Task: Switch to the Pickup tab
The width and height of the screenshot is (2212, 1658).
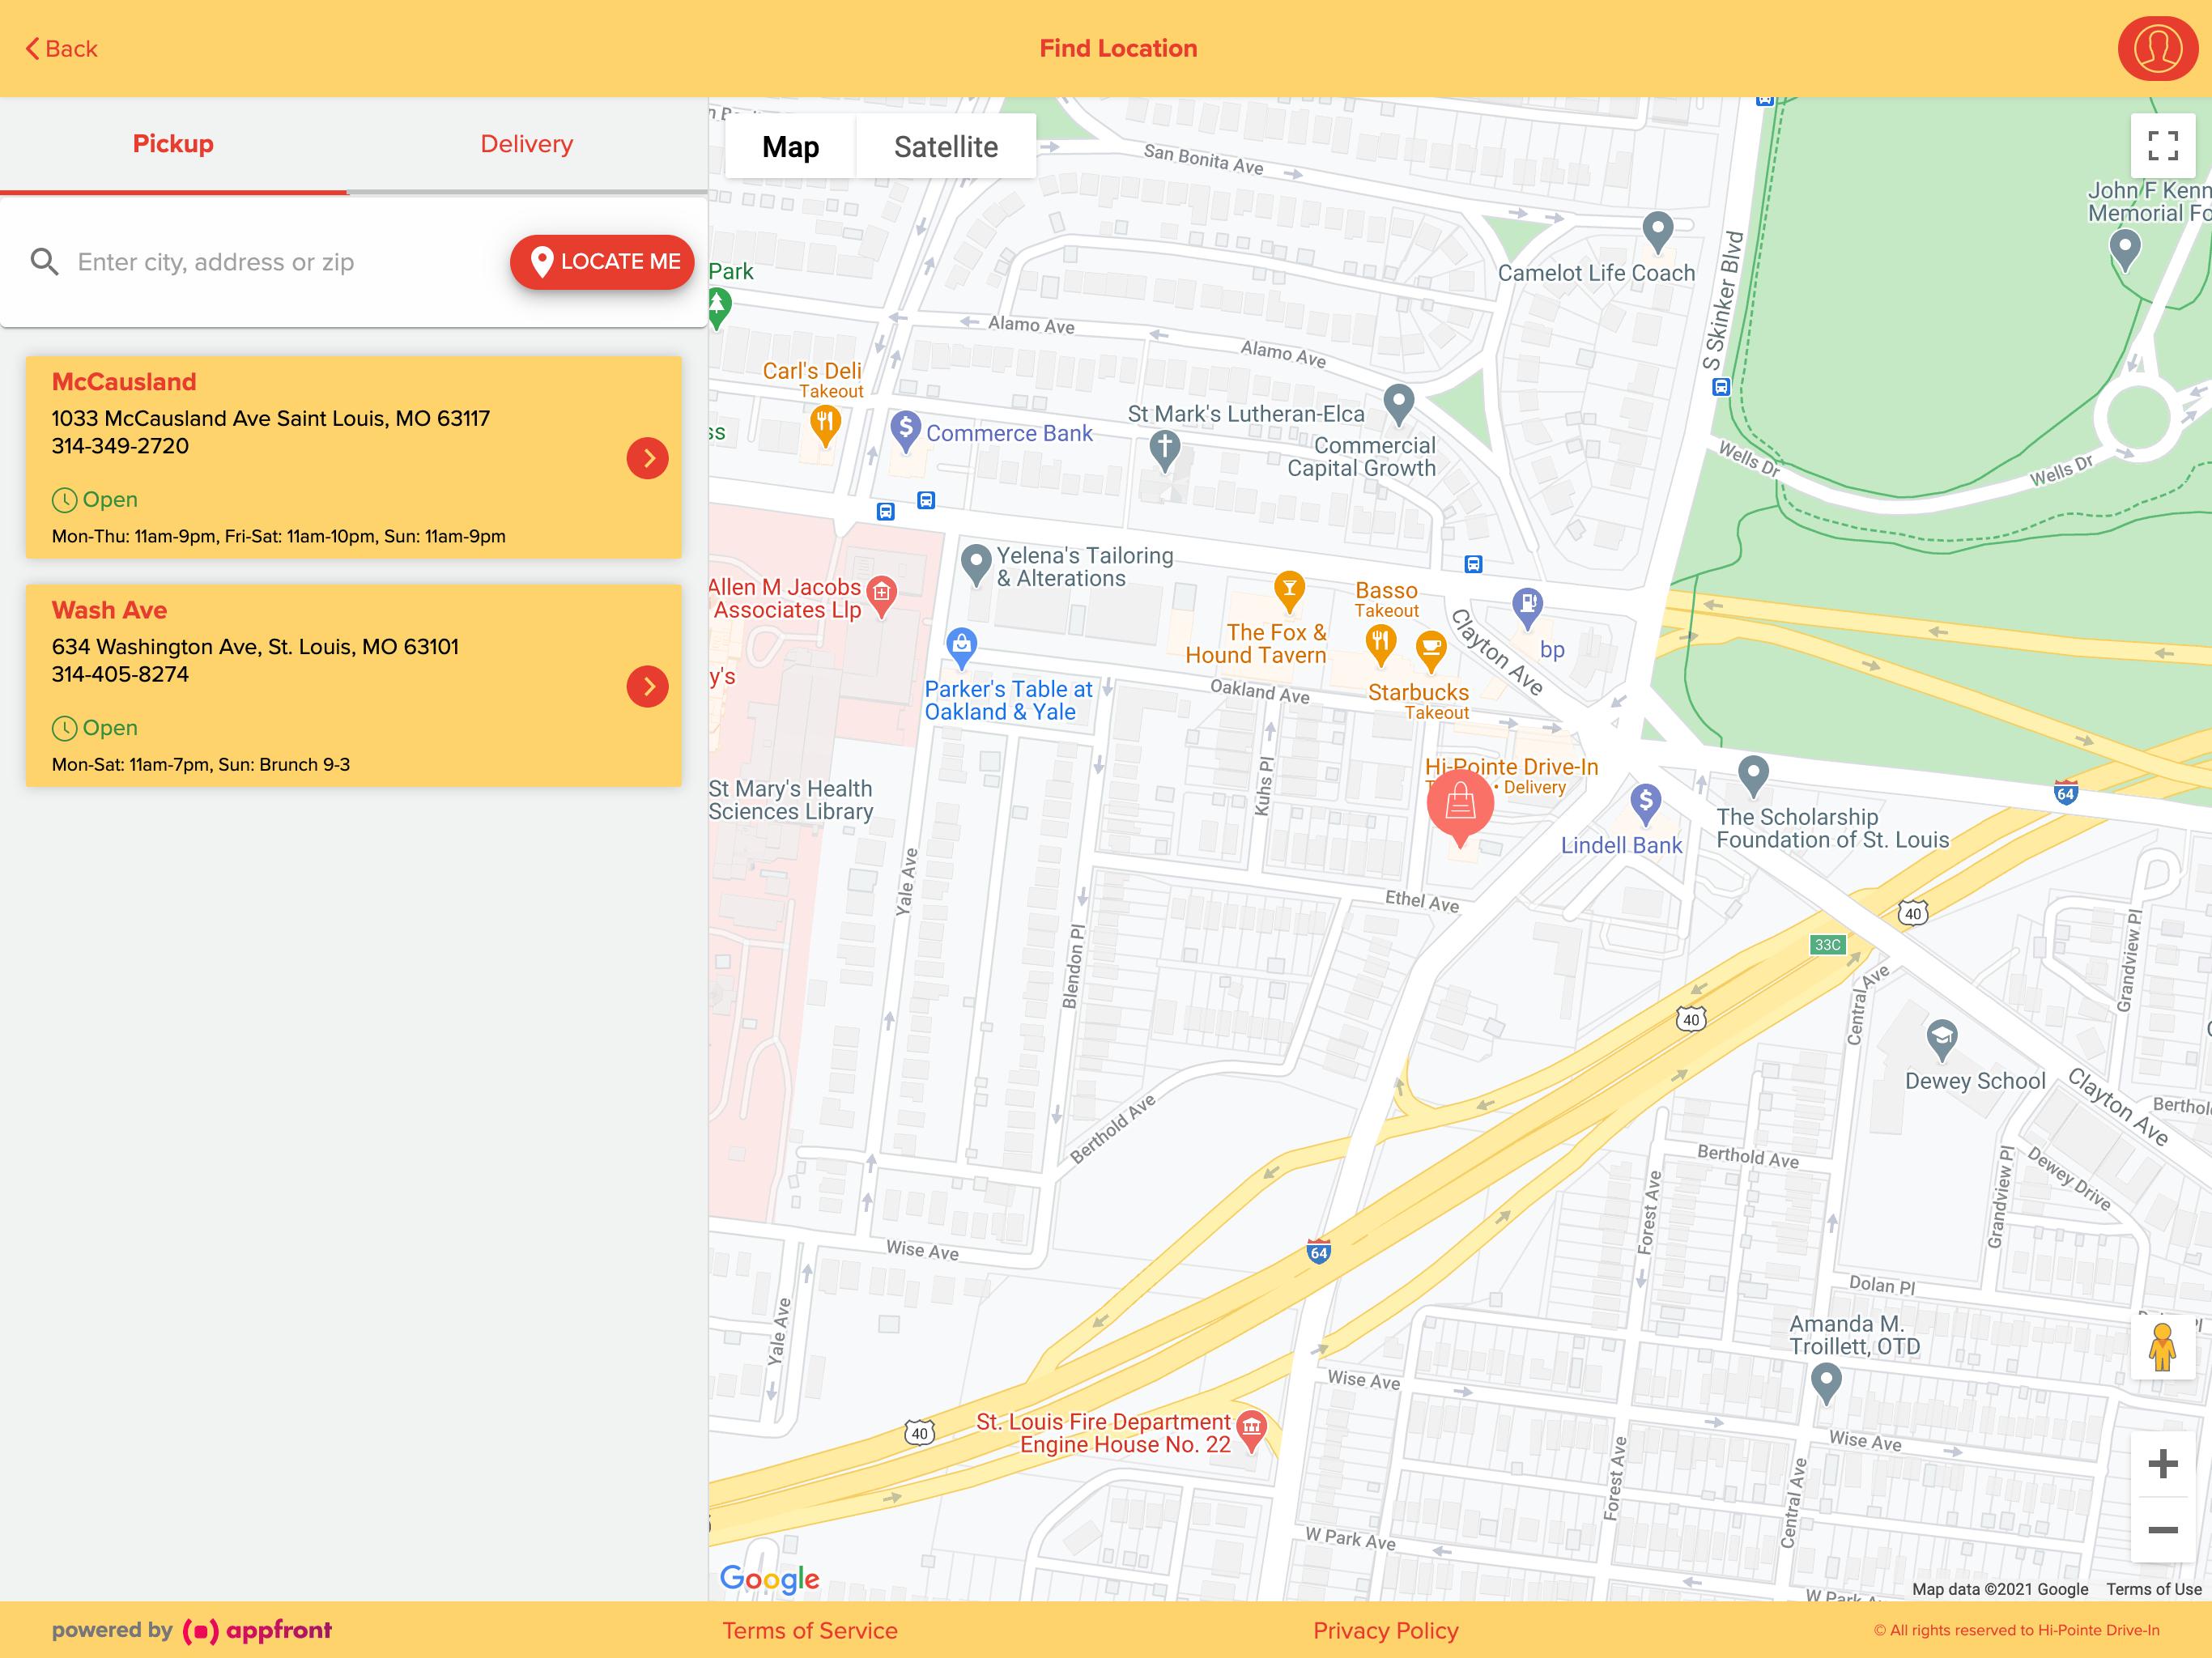Action: [173, 144]
